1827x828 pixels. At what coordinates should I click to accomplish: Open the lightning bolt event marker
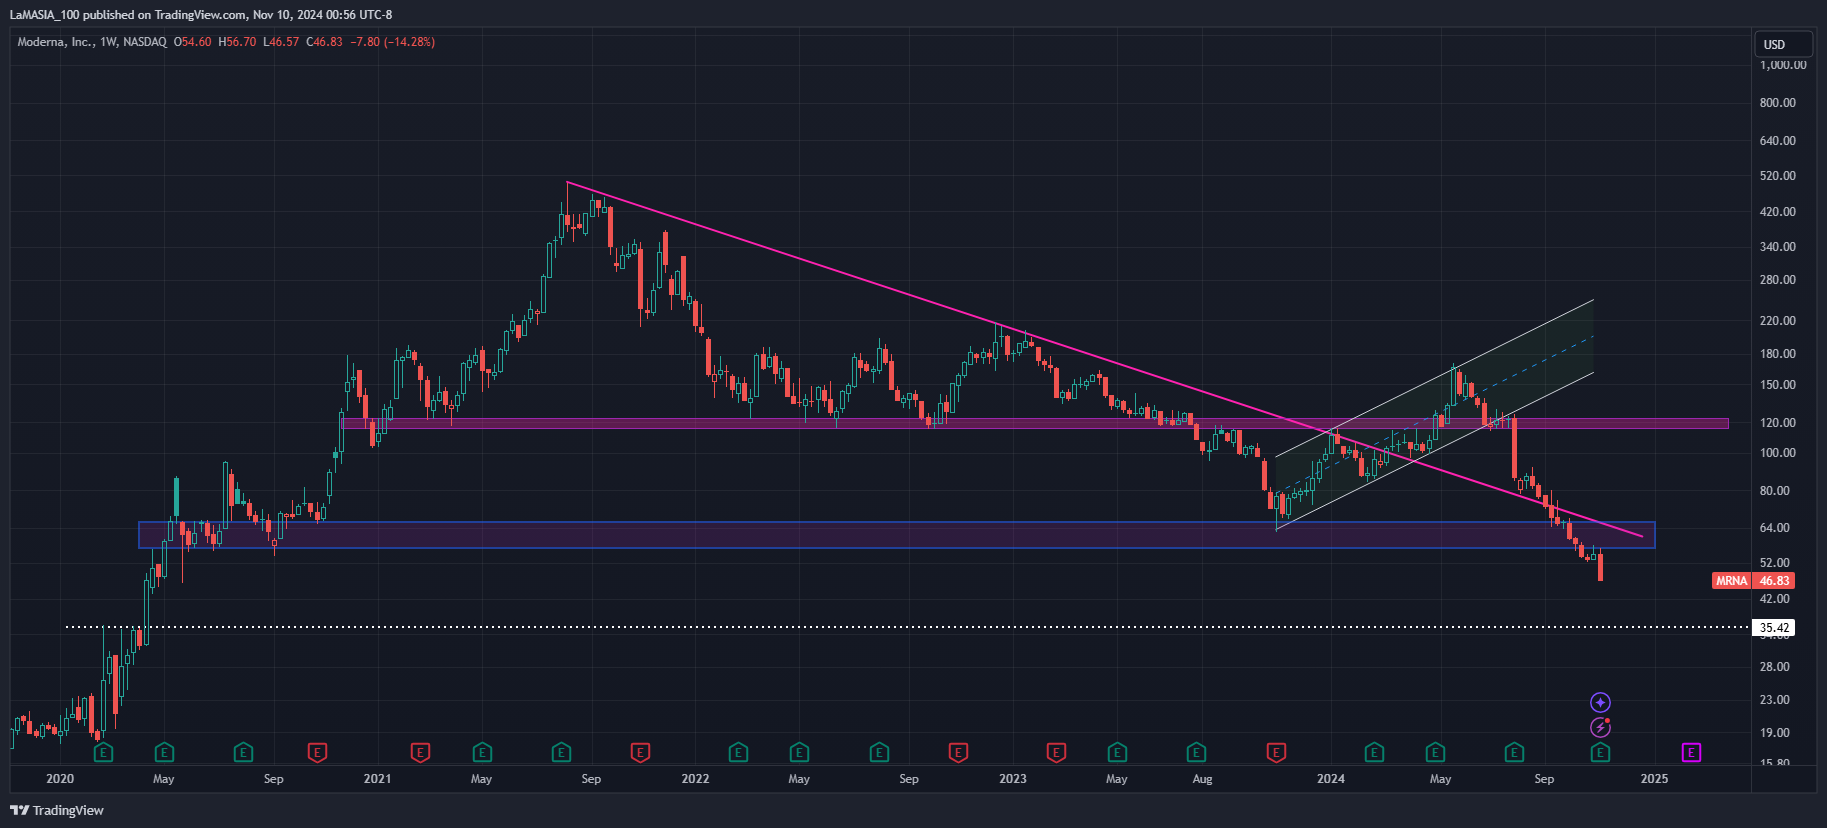(1600, 728)
